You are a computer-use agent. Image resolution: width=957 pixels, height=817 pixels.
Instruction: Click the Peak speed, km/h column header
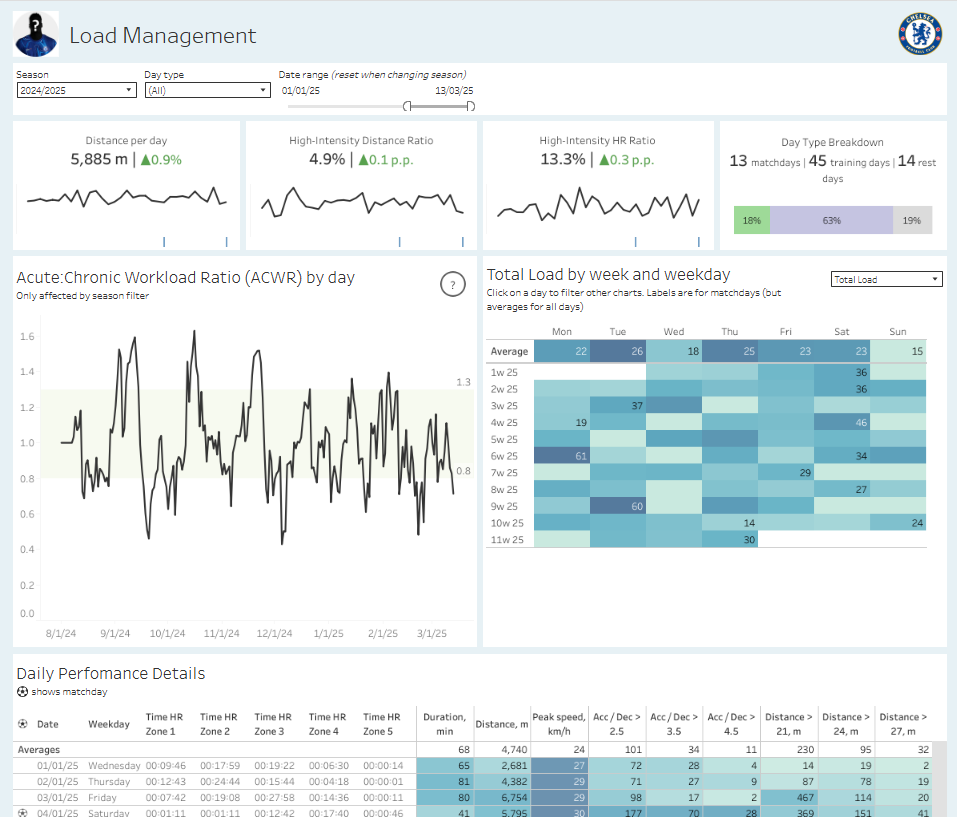[558, 724]
